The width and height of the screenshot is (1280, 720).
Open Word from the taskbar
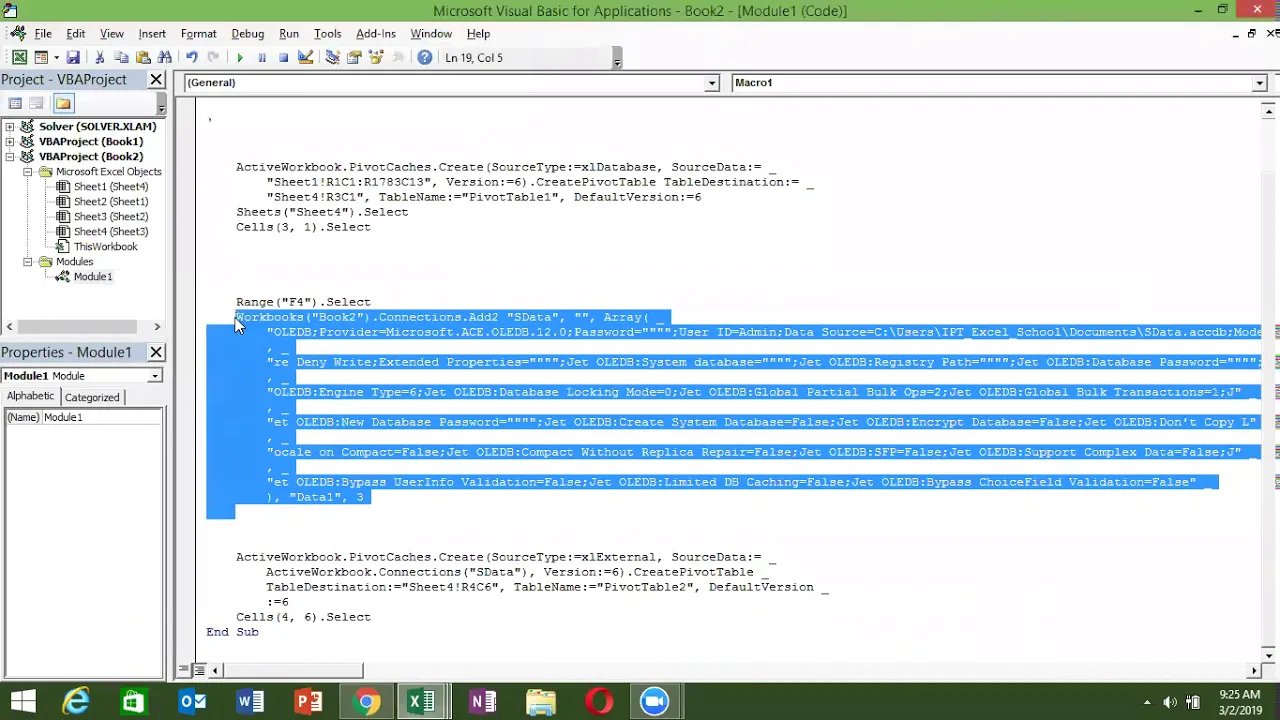click(250, 702)
